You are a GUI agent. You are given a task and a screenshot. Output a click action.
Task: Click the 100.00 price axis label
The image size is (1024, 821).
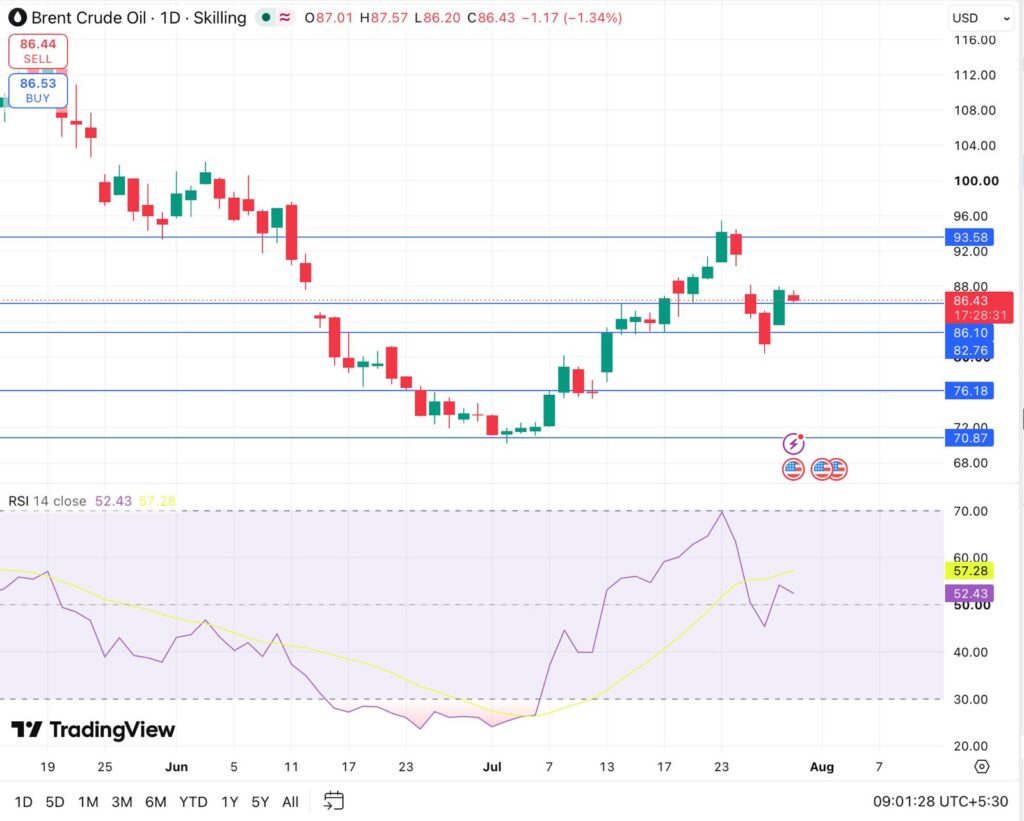pyautogui.click(x=976, y=181)
